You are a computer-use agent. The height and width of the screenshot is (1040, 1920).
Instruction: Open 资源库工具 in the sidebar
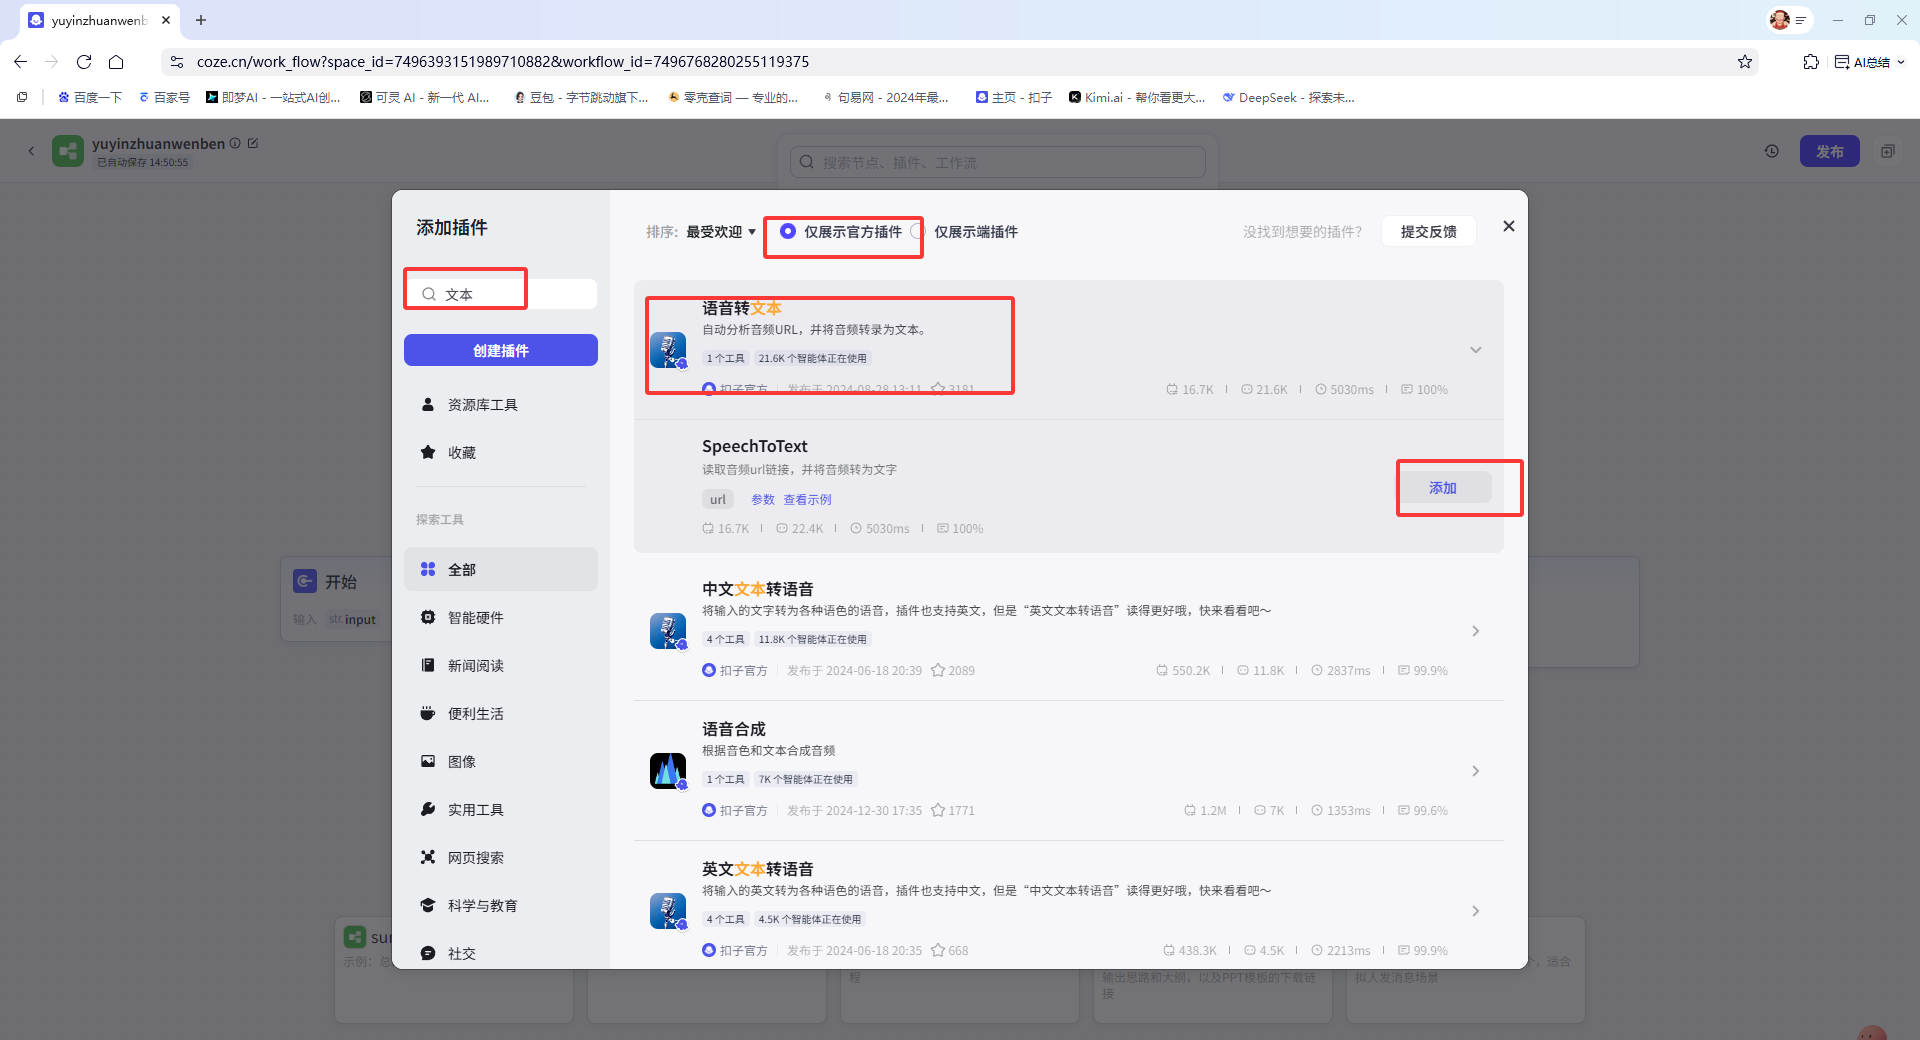501,405
